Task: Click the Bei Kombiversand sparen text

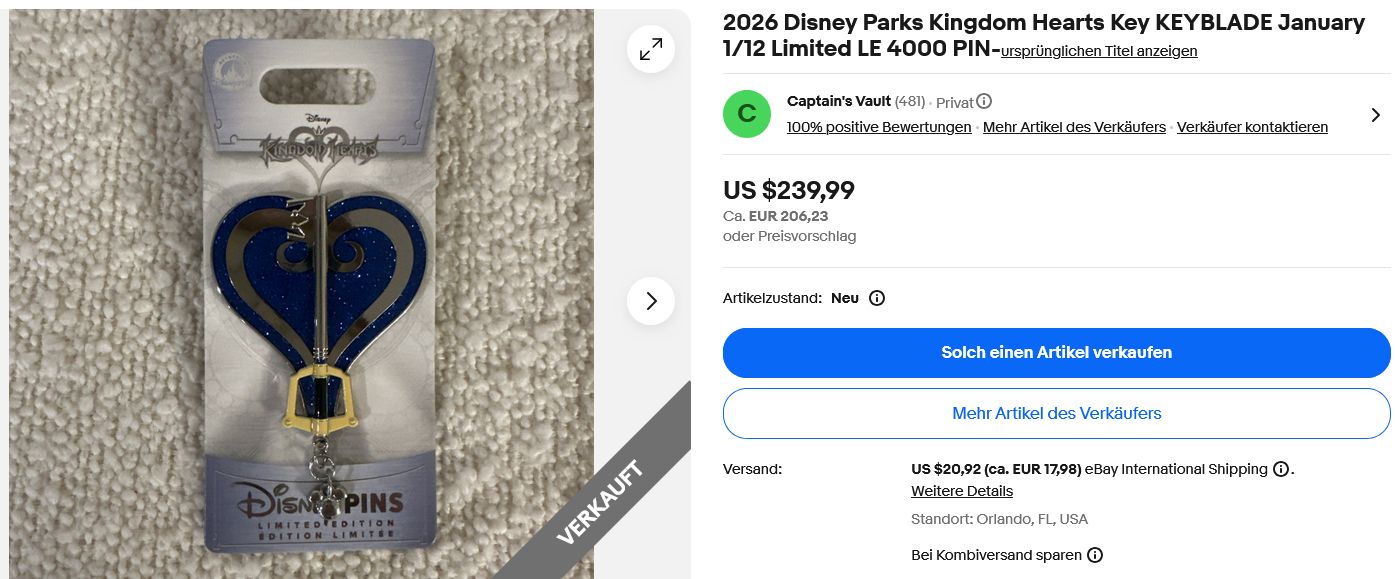Action: click(996, 555)
